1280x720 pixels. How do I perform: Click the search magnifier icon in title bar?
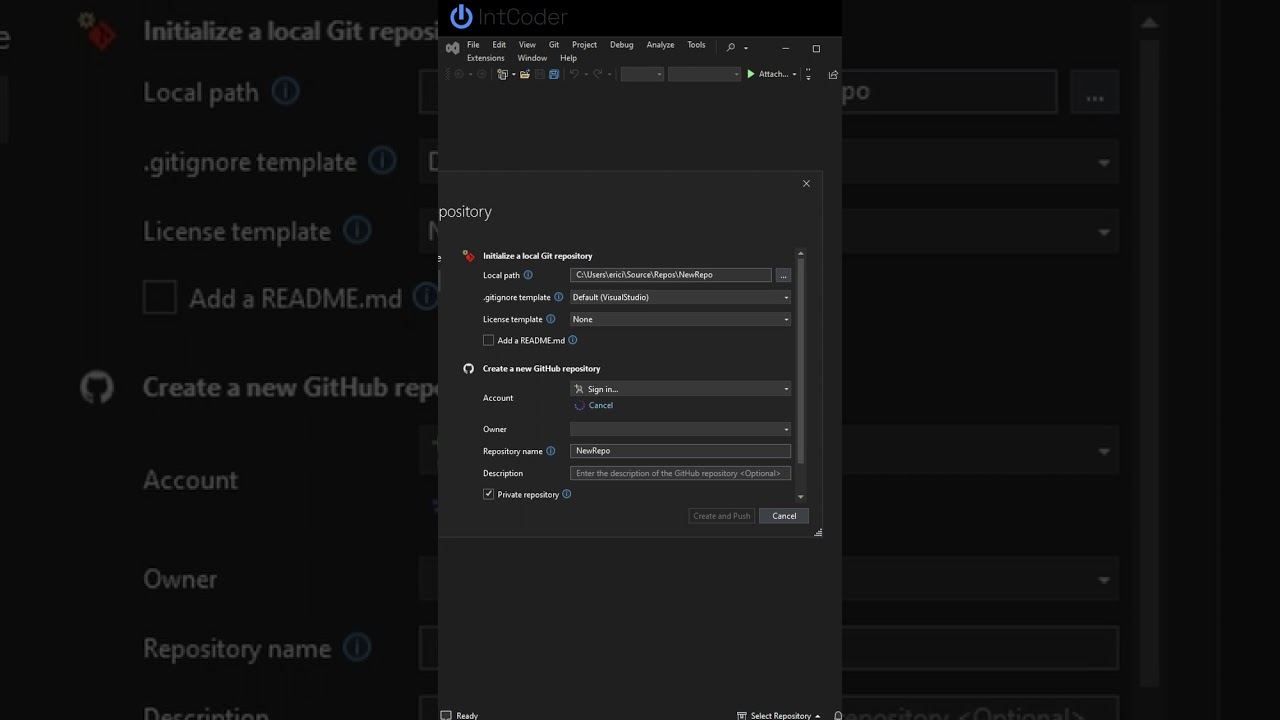(731, 47)
